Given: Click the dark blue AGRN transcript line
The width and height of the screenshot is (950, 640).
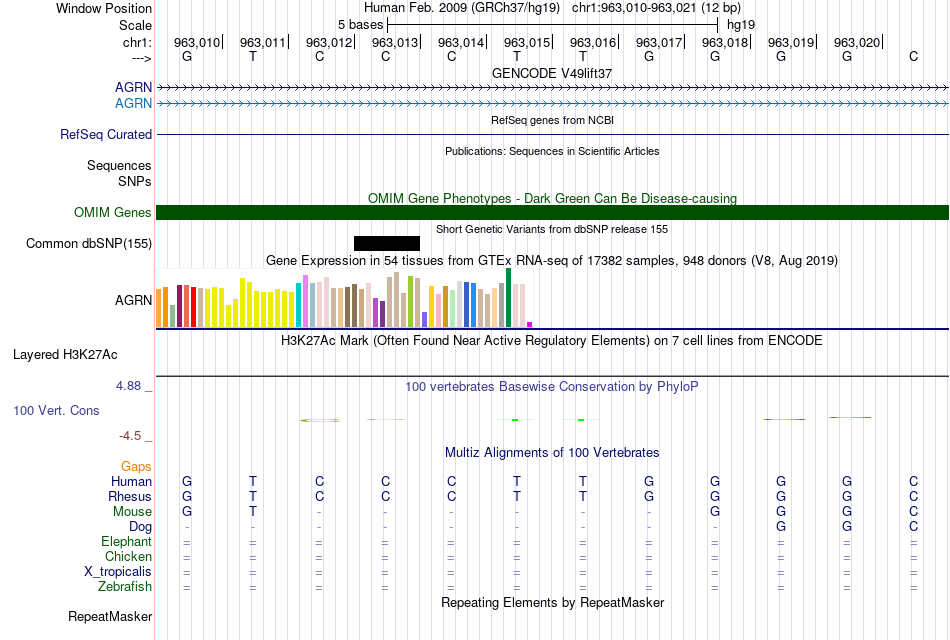Looking at the screenshot, I should (553, 88).
